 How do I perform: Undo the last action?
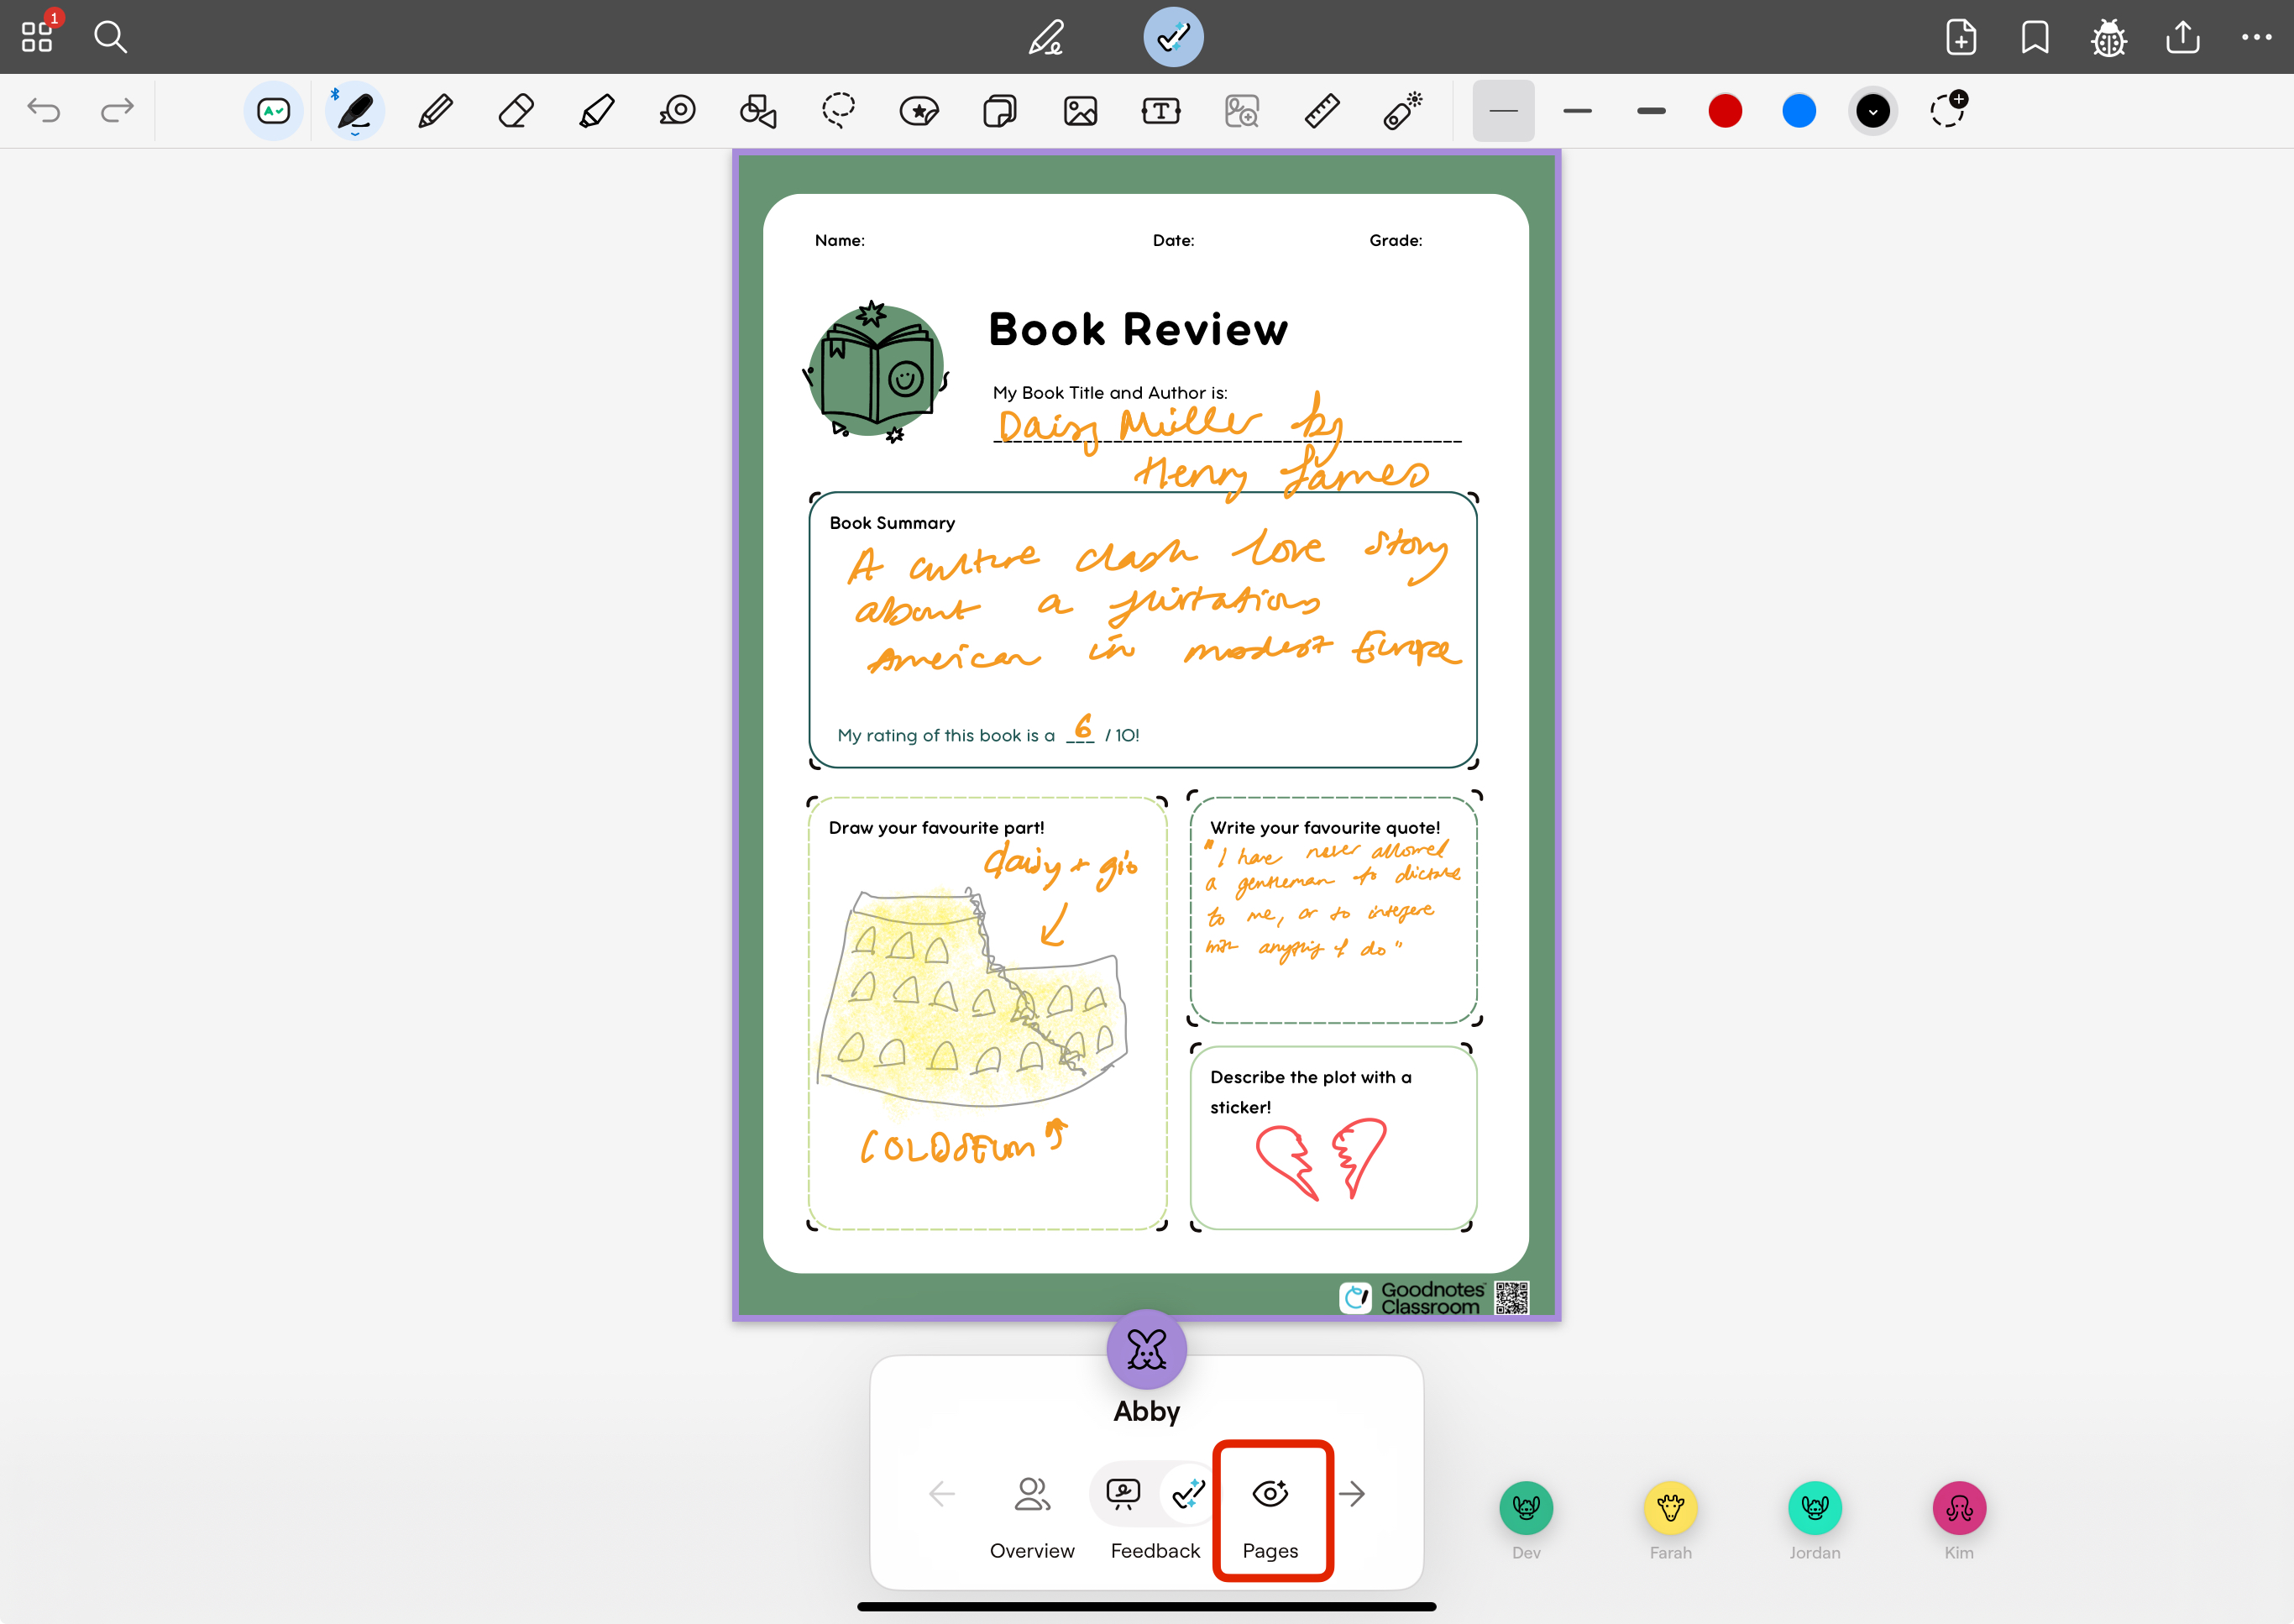pyautogui.click(x=44, y=111)
